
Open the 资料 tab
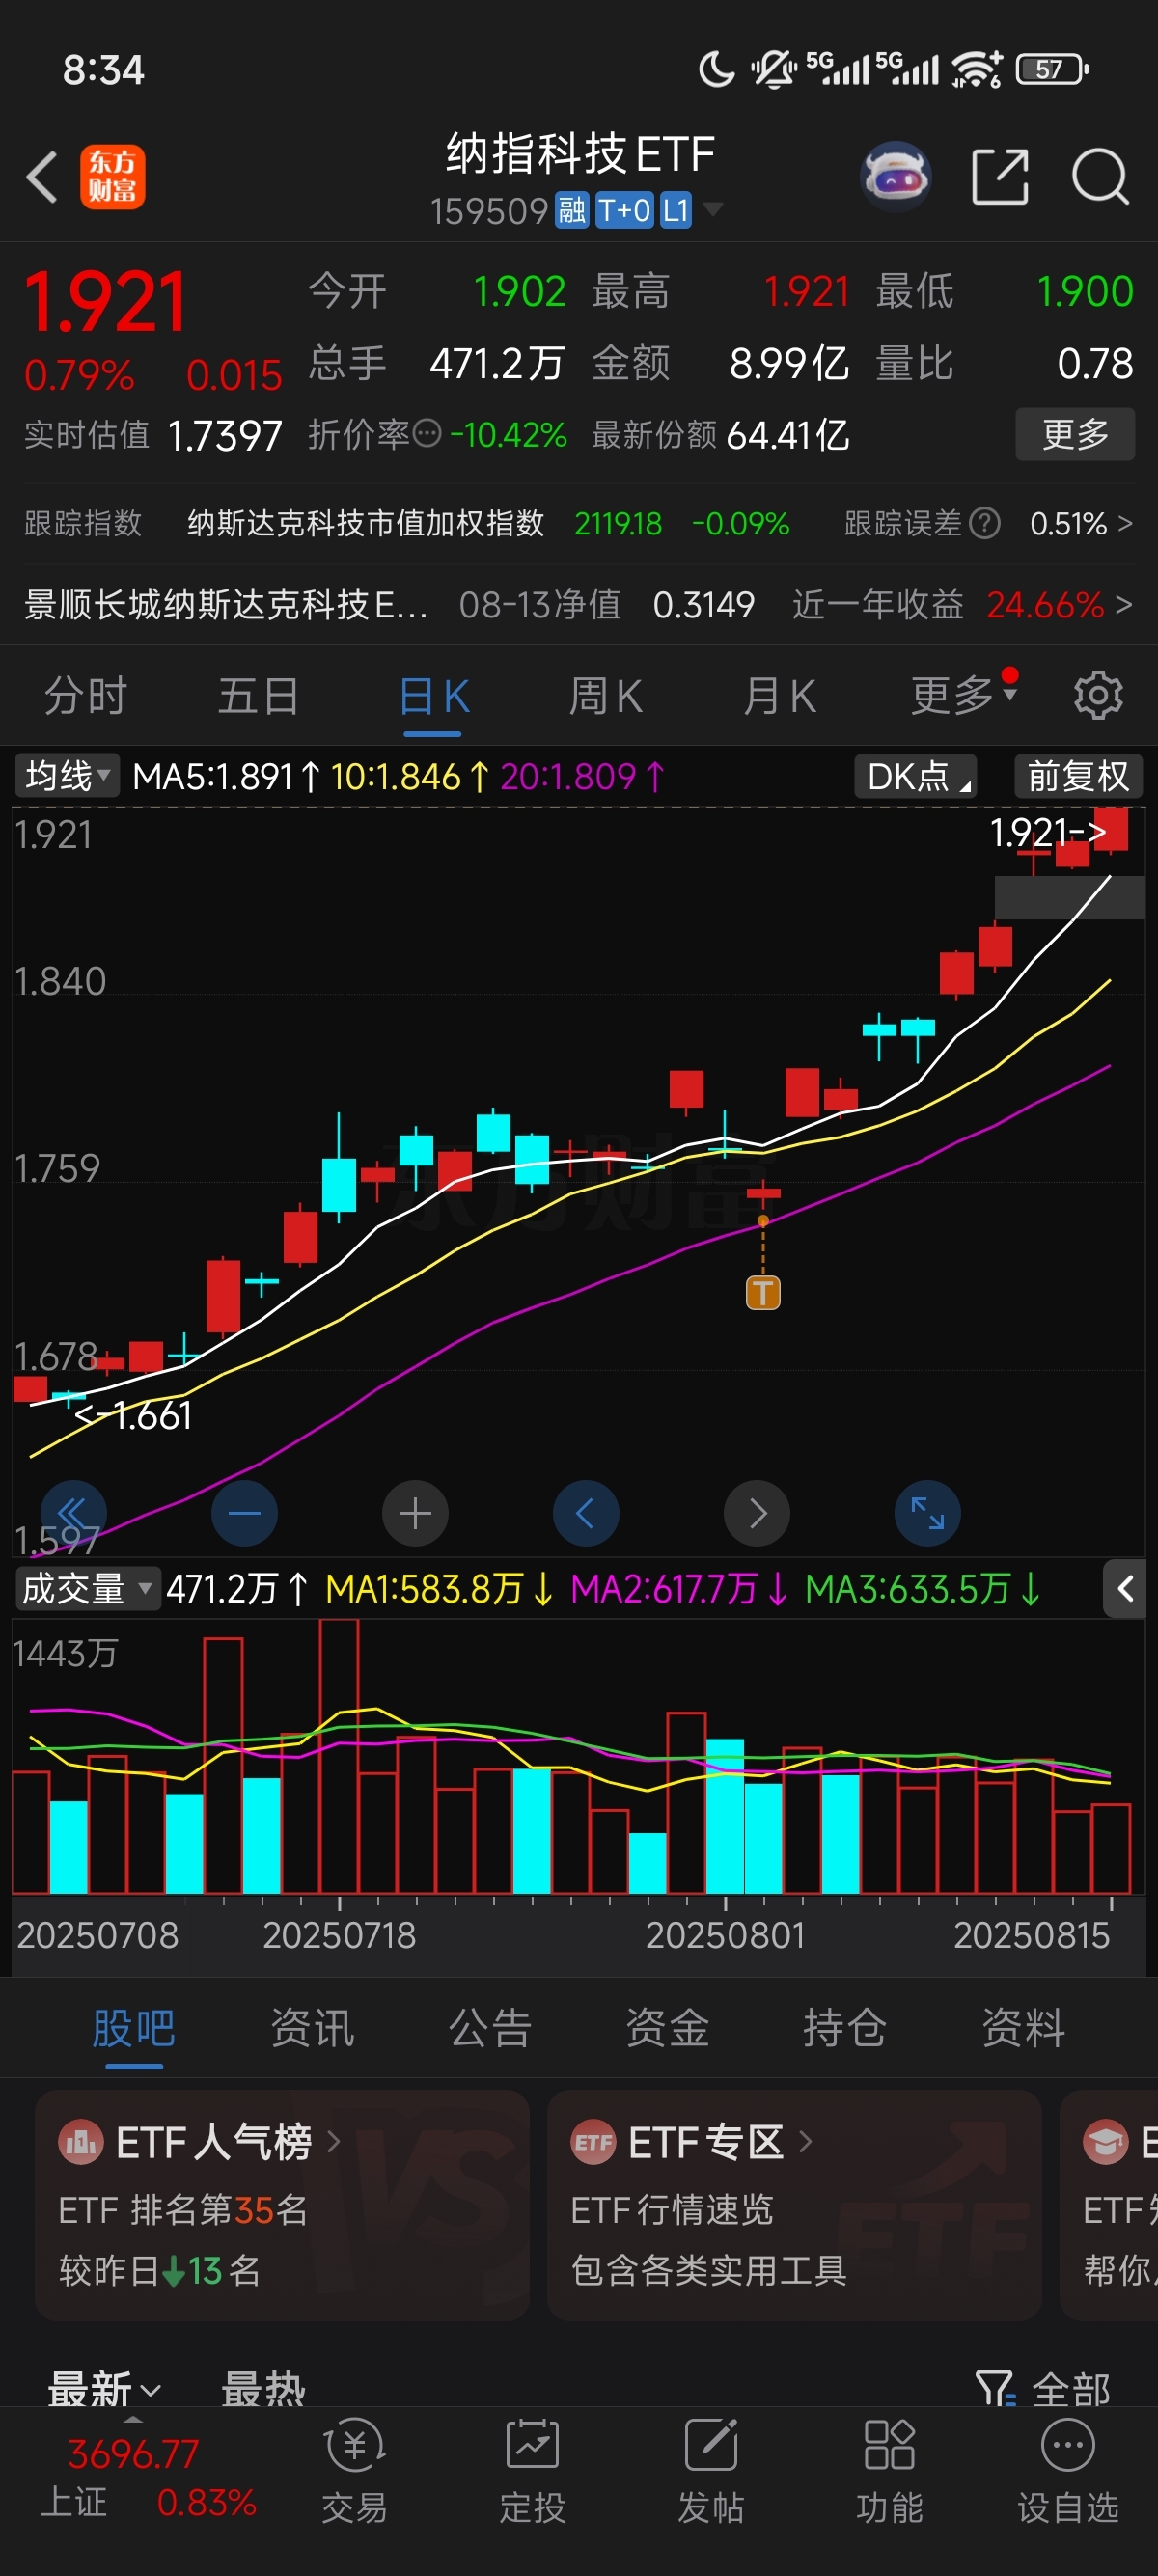(x=1023, y=2028)
